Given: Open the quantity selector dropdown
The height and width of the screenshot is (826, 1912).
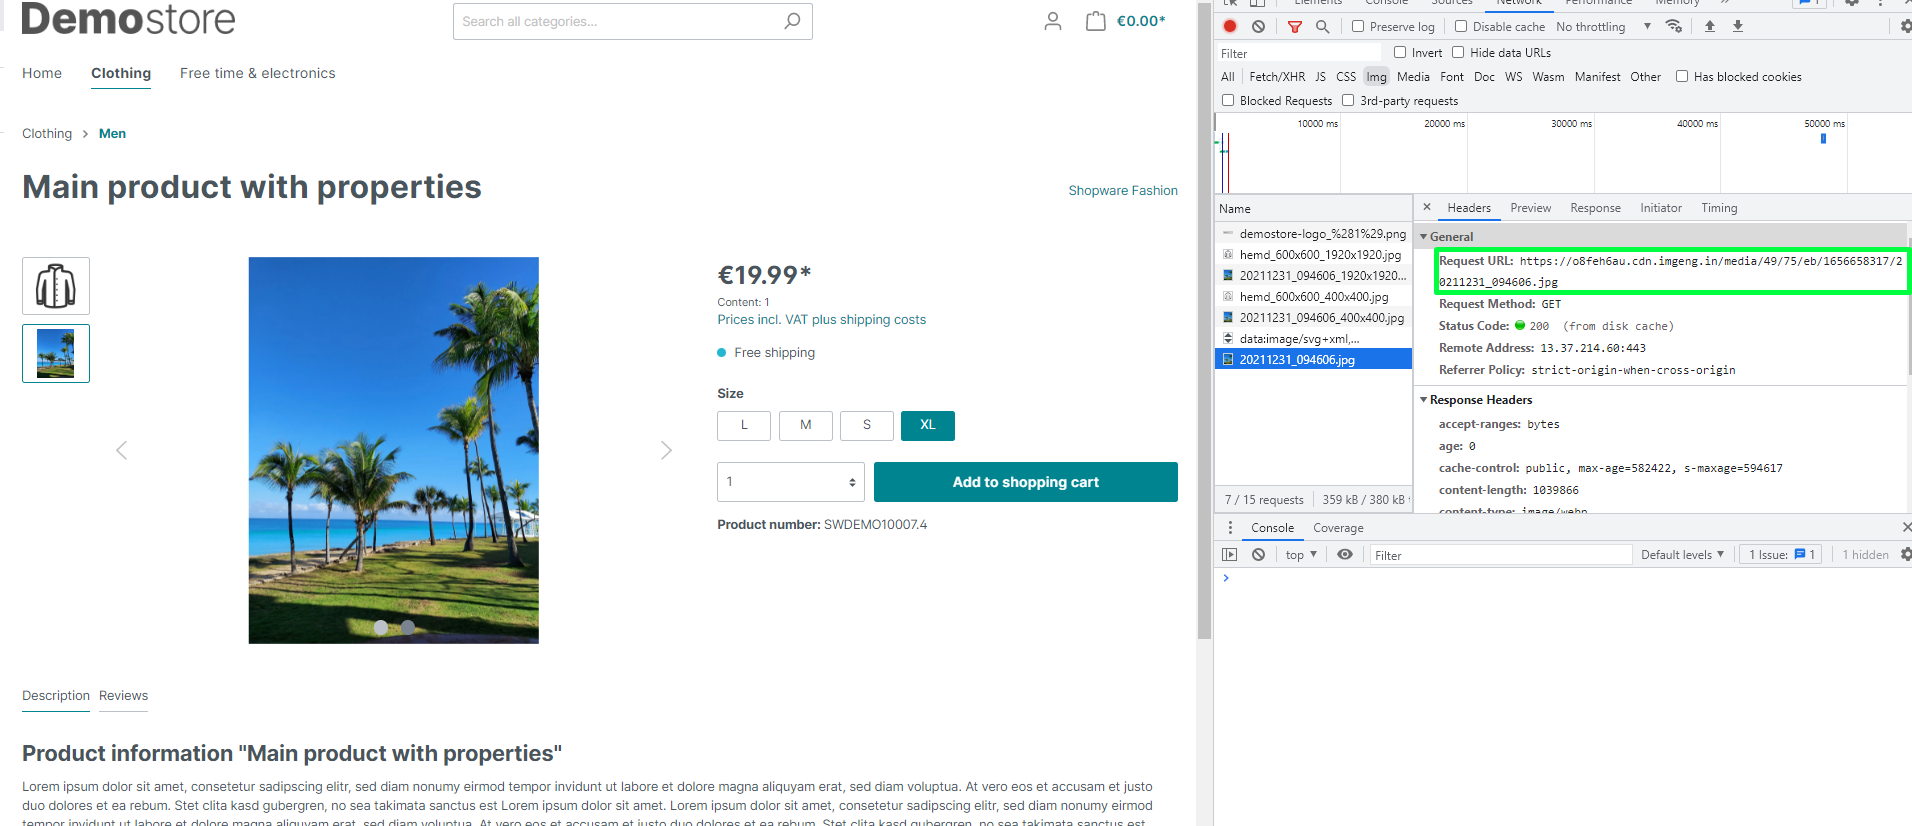Looking at the screenshot, I should click(791, 482).
